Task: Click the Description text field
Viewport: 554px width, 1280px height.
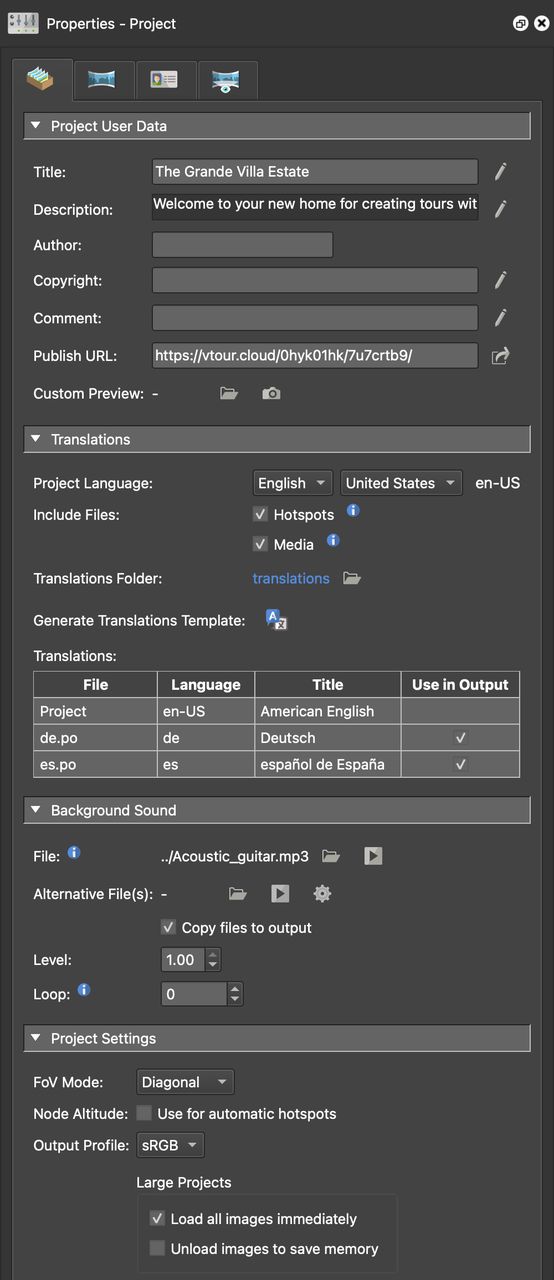Action: pyautogui.click(x=315, y=207)
